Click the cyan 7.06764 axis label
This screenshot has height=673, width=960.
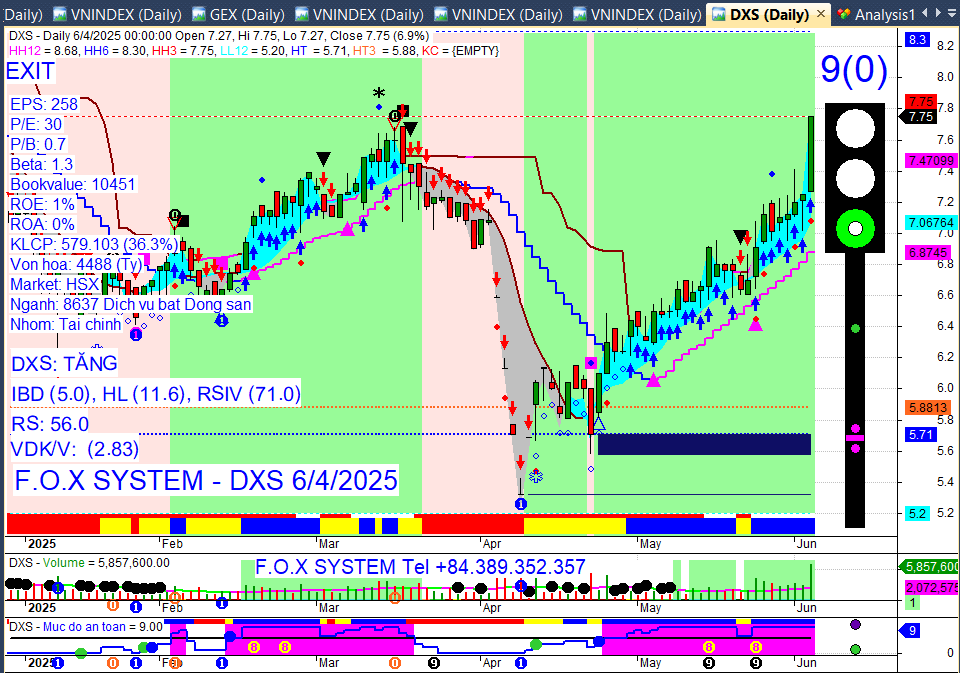coord(931,223)
